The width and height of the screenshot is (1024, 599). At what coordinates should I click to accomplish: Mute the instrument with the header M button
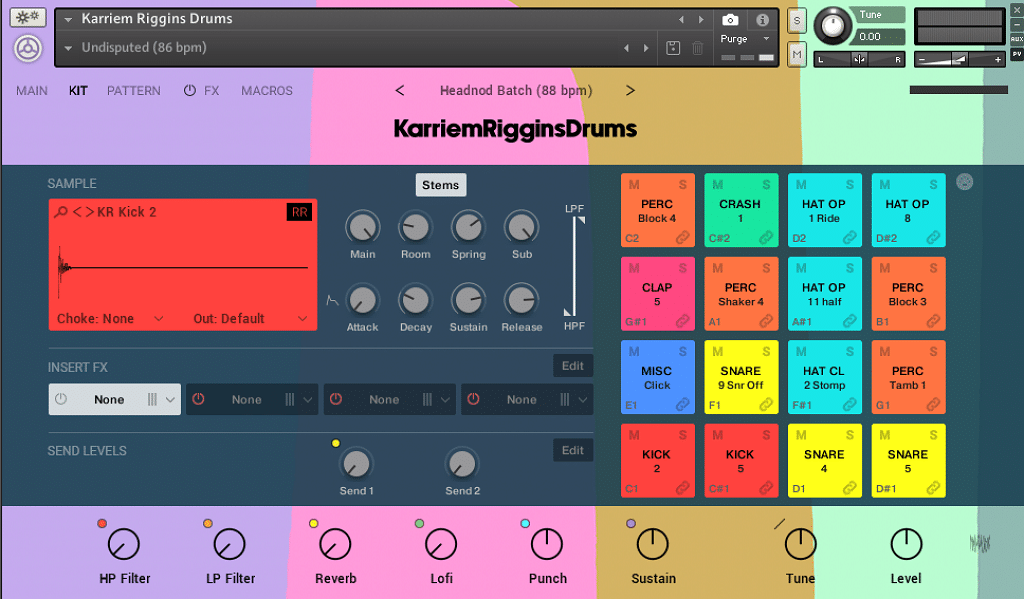[797, 54]
